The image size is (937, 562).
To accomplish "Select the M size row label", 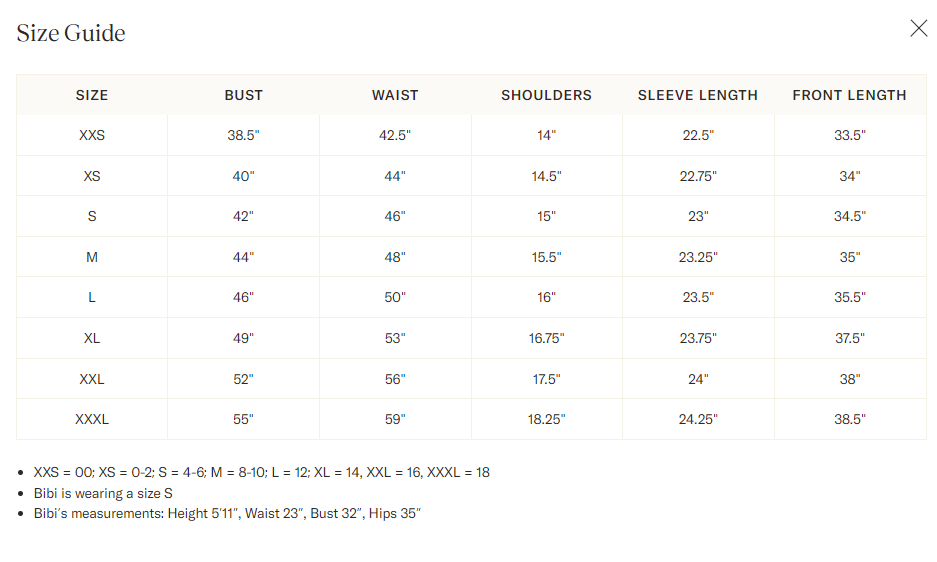I will (x=92, y=257).
